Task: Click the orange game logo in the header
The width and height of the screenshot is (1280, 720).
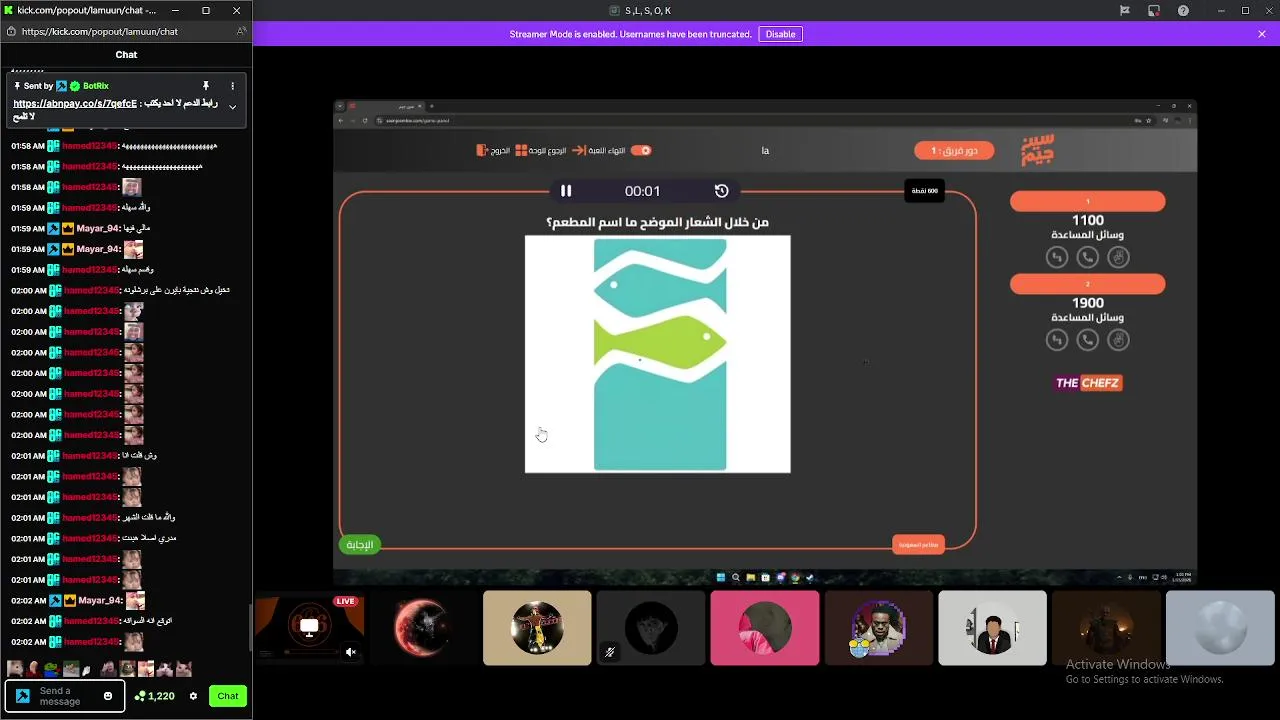Action: [1038, 150]
